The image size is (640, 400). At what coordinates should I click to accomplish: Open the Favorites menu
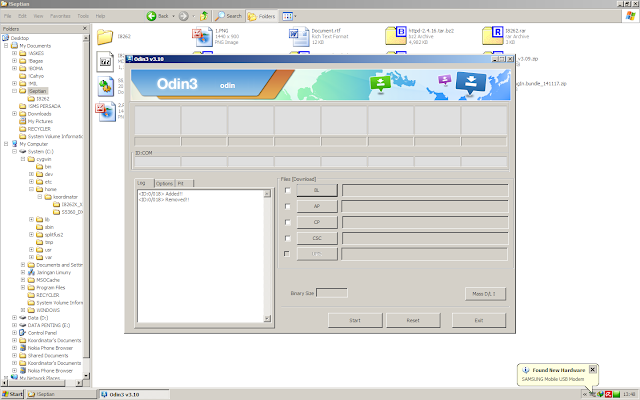[x=60, y=16]
